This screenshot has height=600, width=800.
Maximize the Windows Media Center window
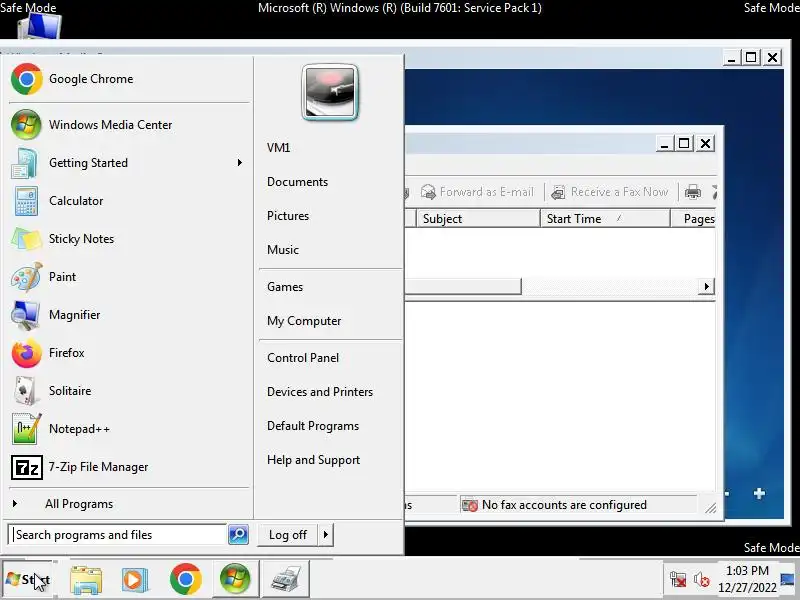coord(751,57)
